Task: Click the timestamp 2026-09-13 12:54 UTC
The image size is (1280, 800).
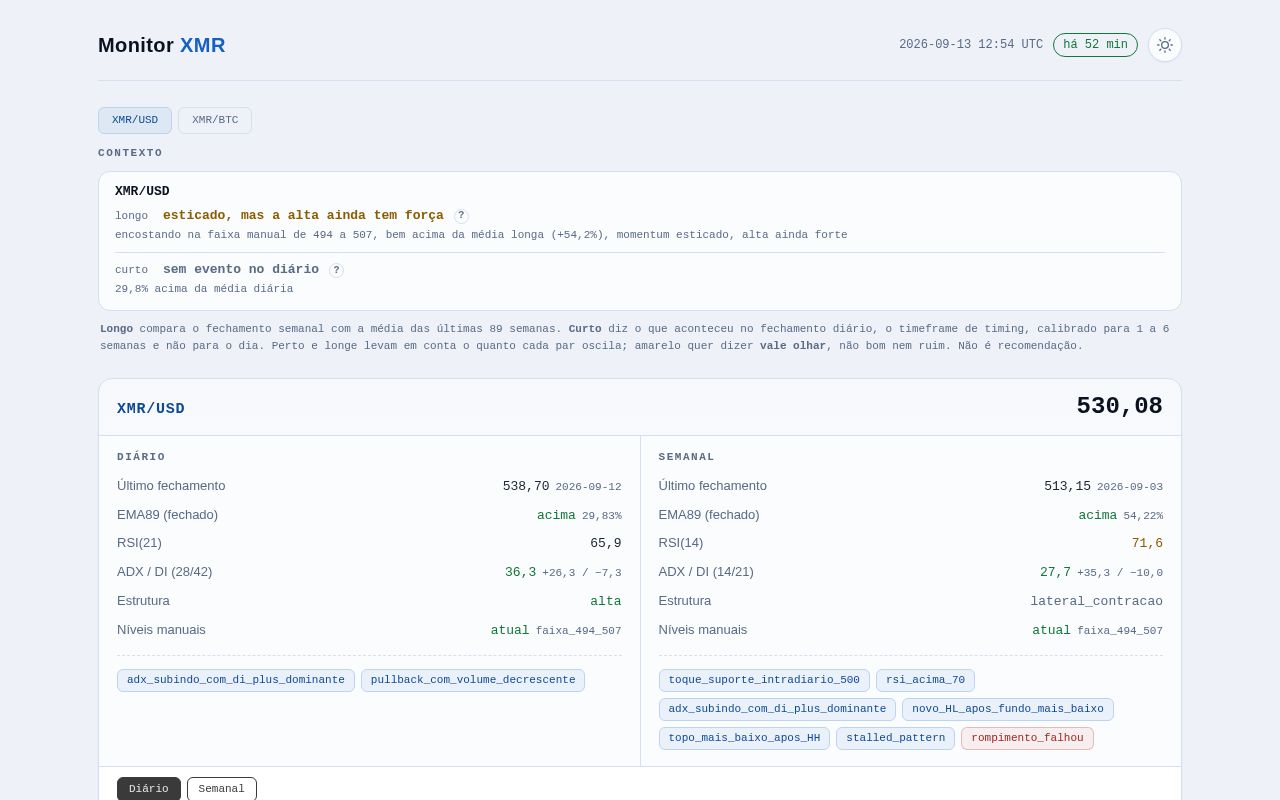Action: pyautogui.click(x=971, y=45)
